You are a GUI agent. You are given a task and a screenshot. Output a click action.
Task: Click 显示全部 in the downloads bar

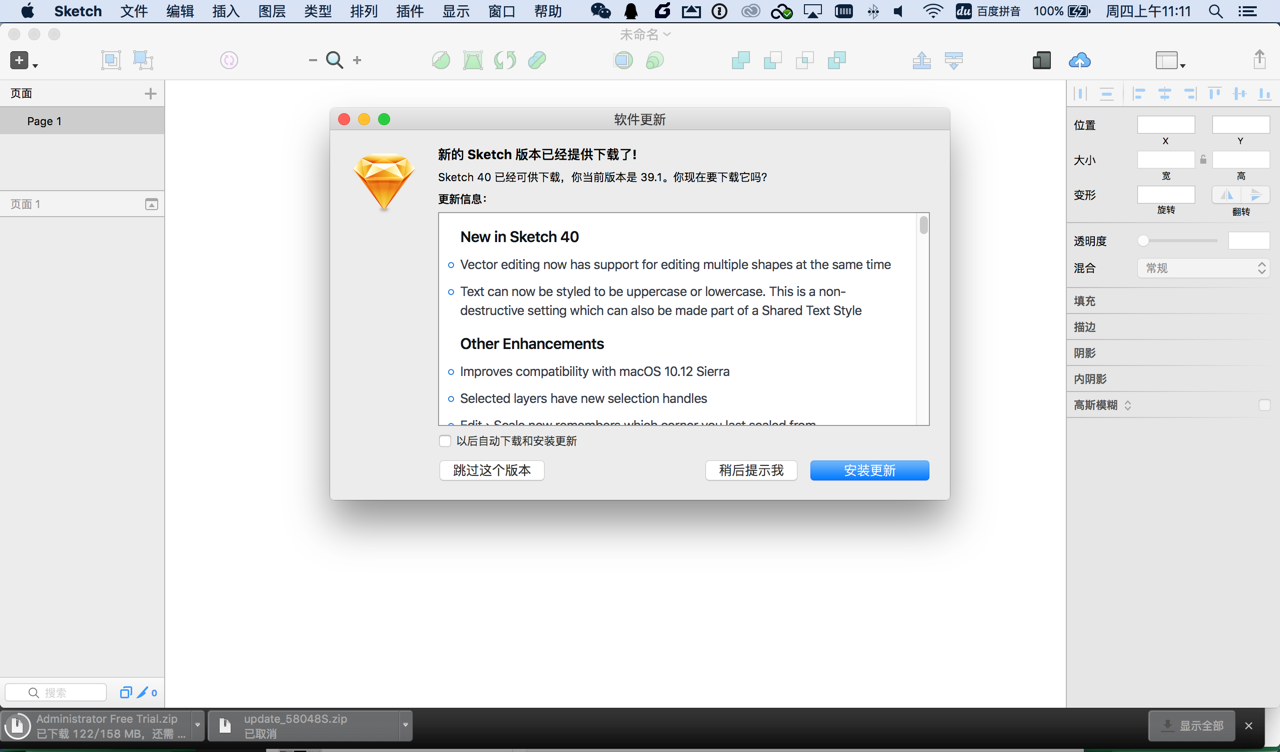1192,726
